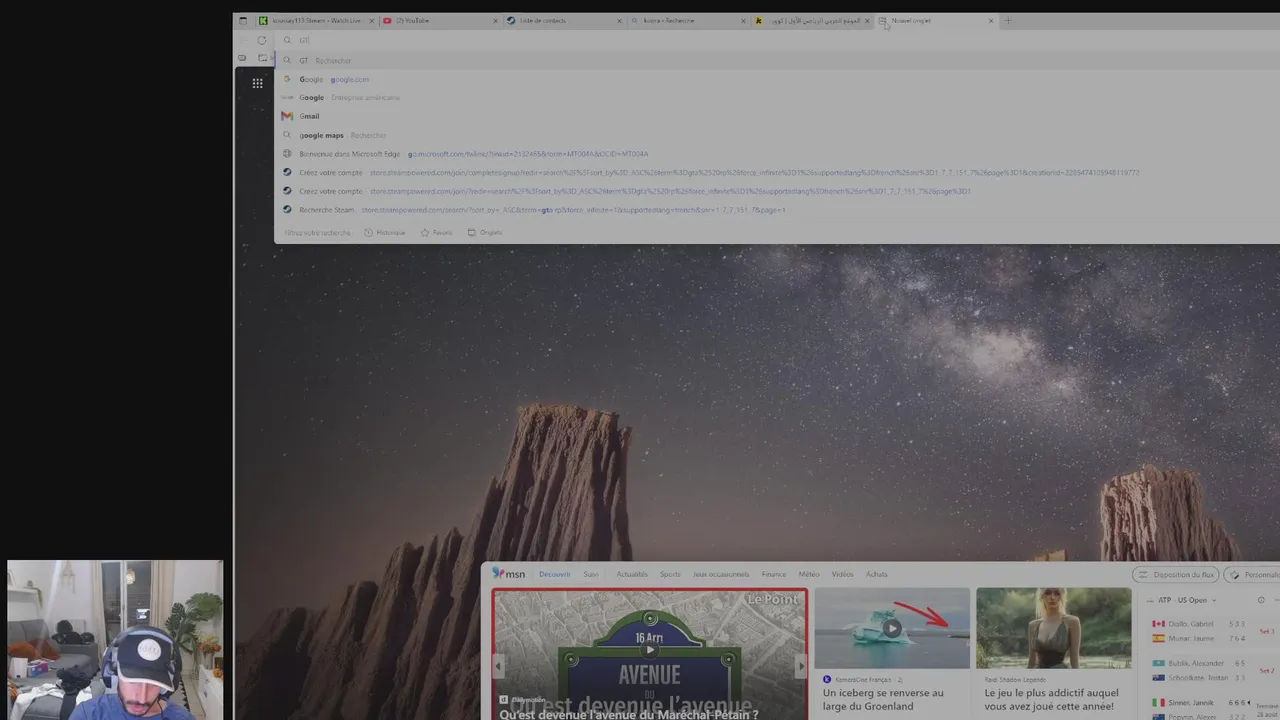Open the Disposition du flux button
This screenshot has width=1280, height=720.
(x=1176, y=574)
